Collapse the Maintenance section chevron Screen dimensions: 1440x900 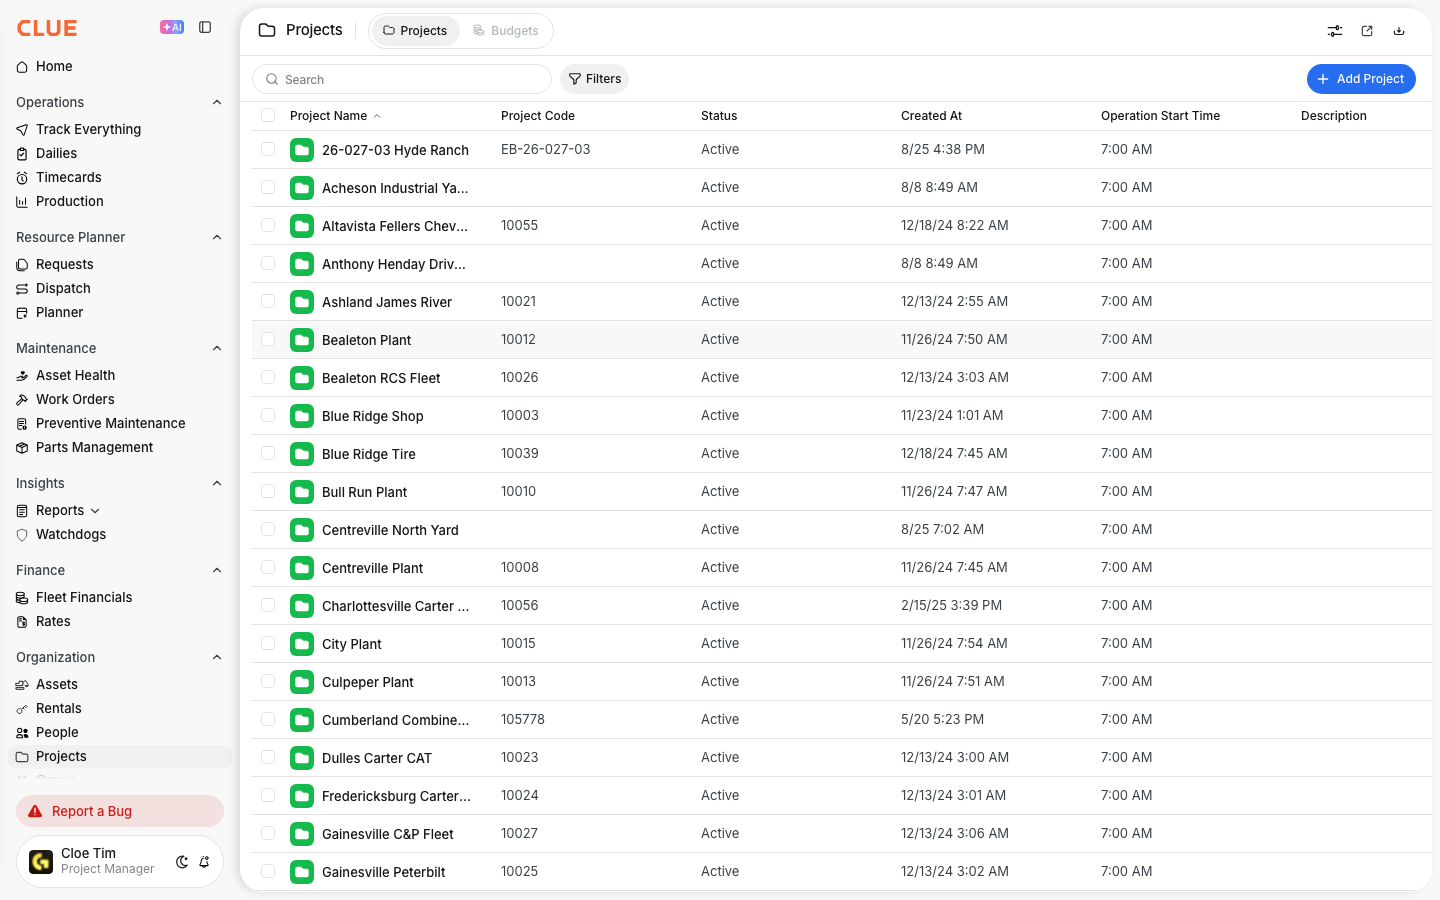(217, 348)
